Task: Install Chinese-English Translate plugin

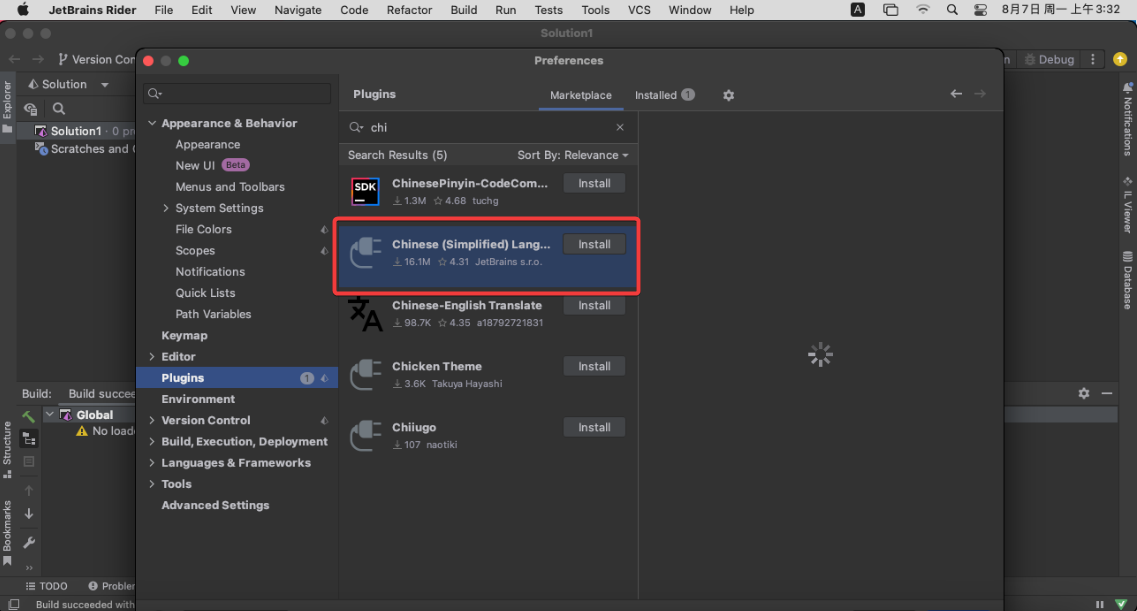Action: coord(594,305)
